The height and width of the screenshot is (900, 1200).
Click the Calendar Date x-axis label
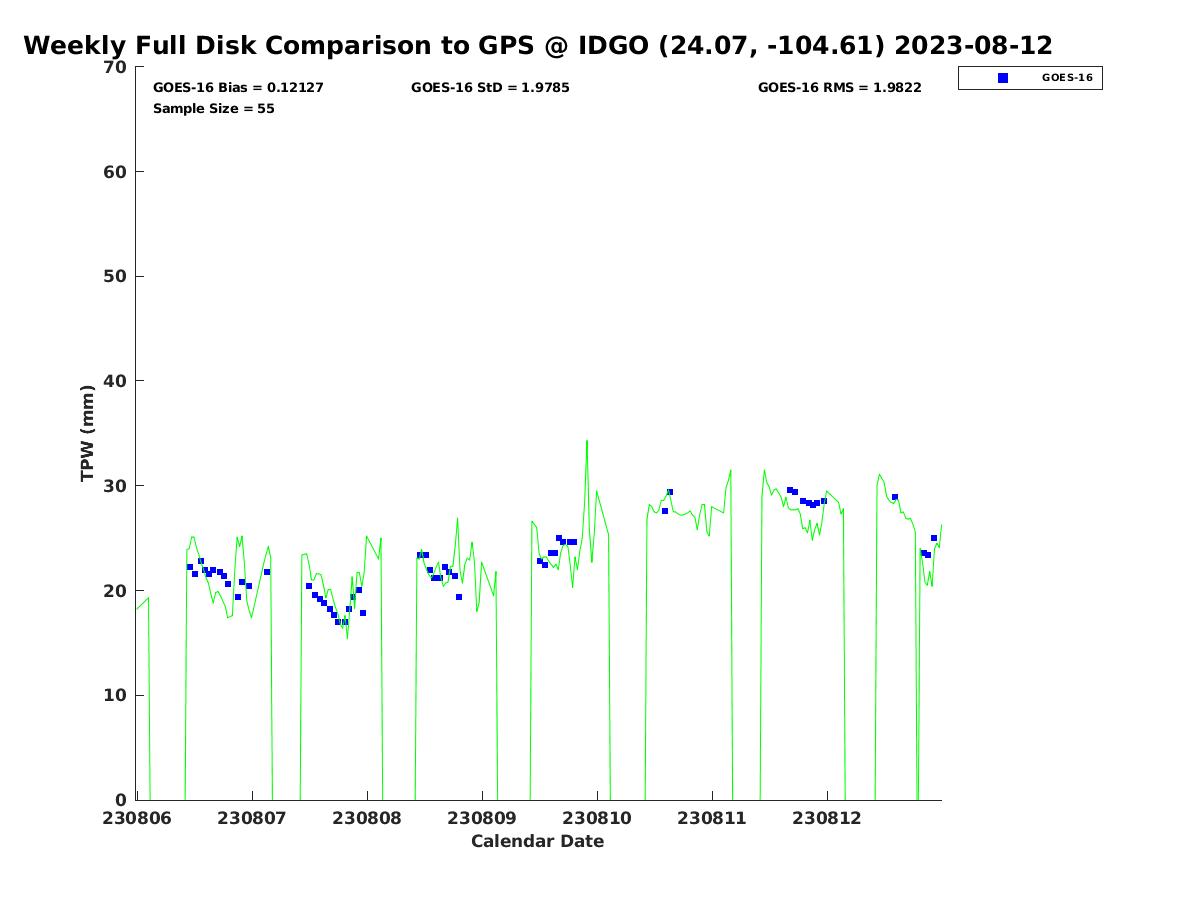pyautogui.click(x=538, y=841)
